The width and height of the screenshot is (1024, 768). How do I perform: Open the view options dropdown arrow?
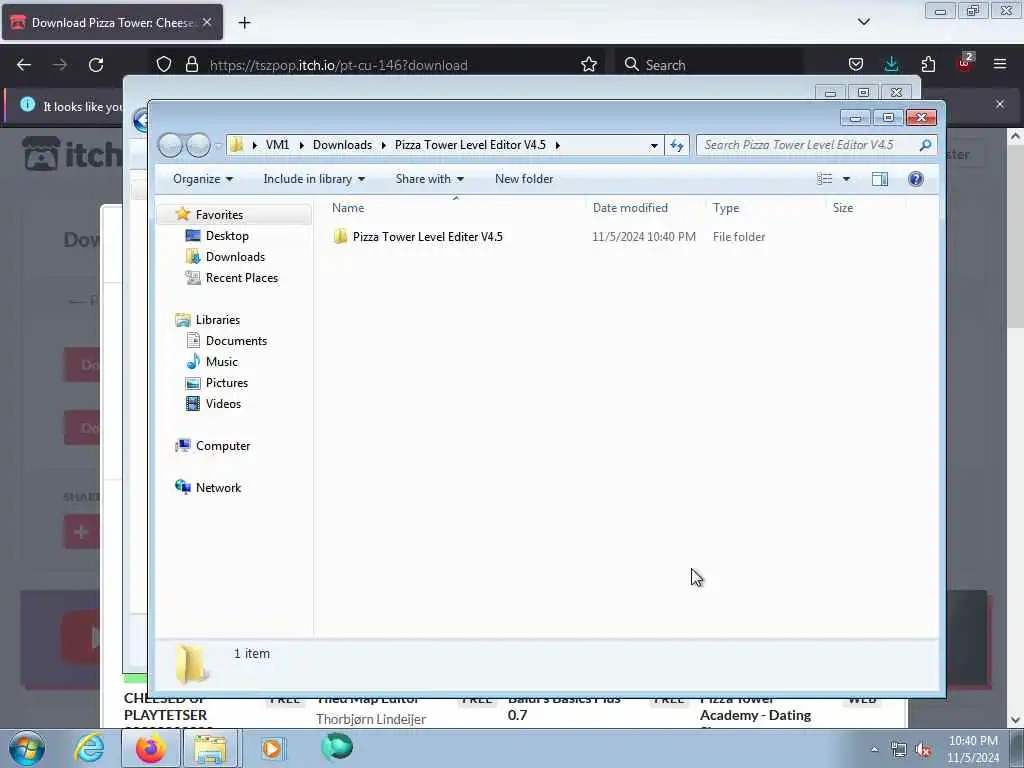[x=846, y=179]
